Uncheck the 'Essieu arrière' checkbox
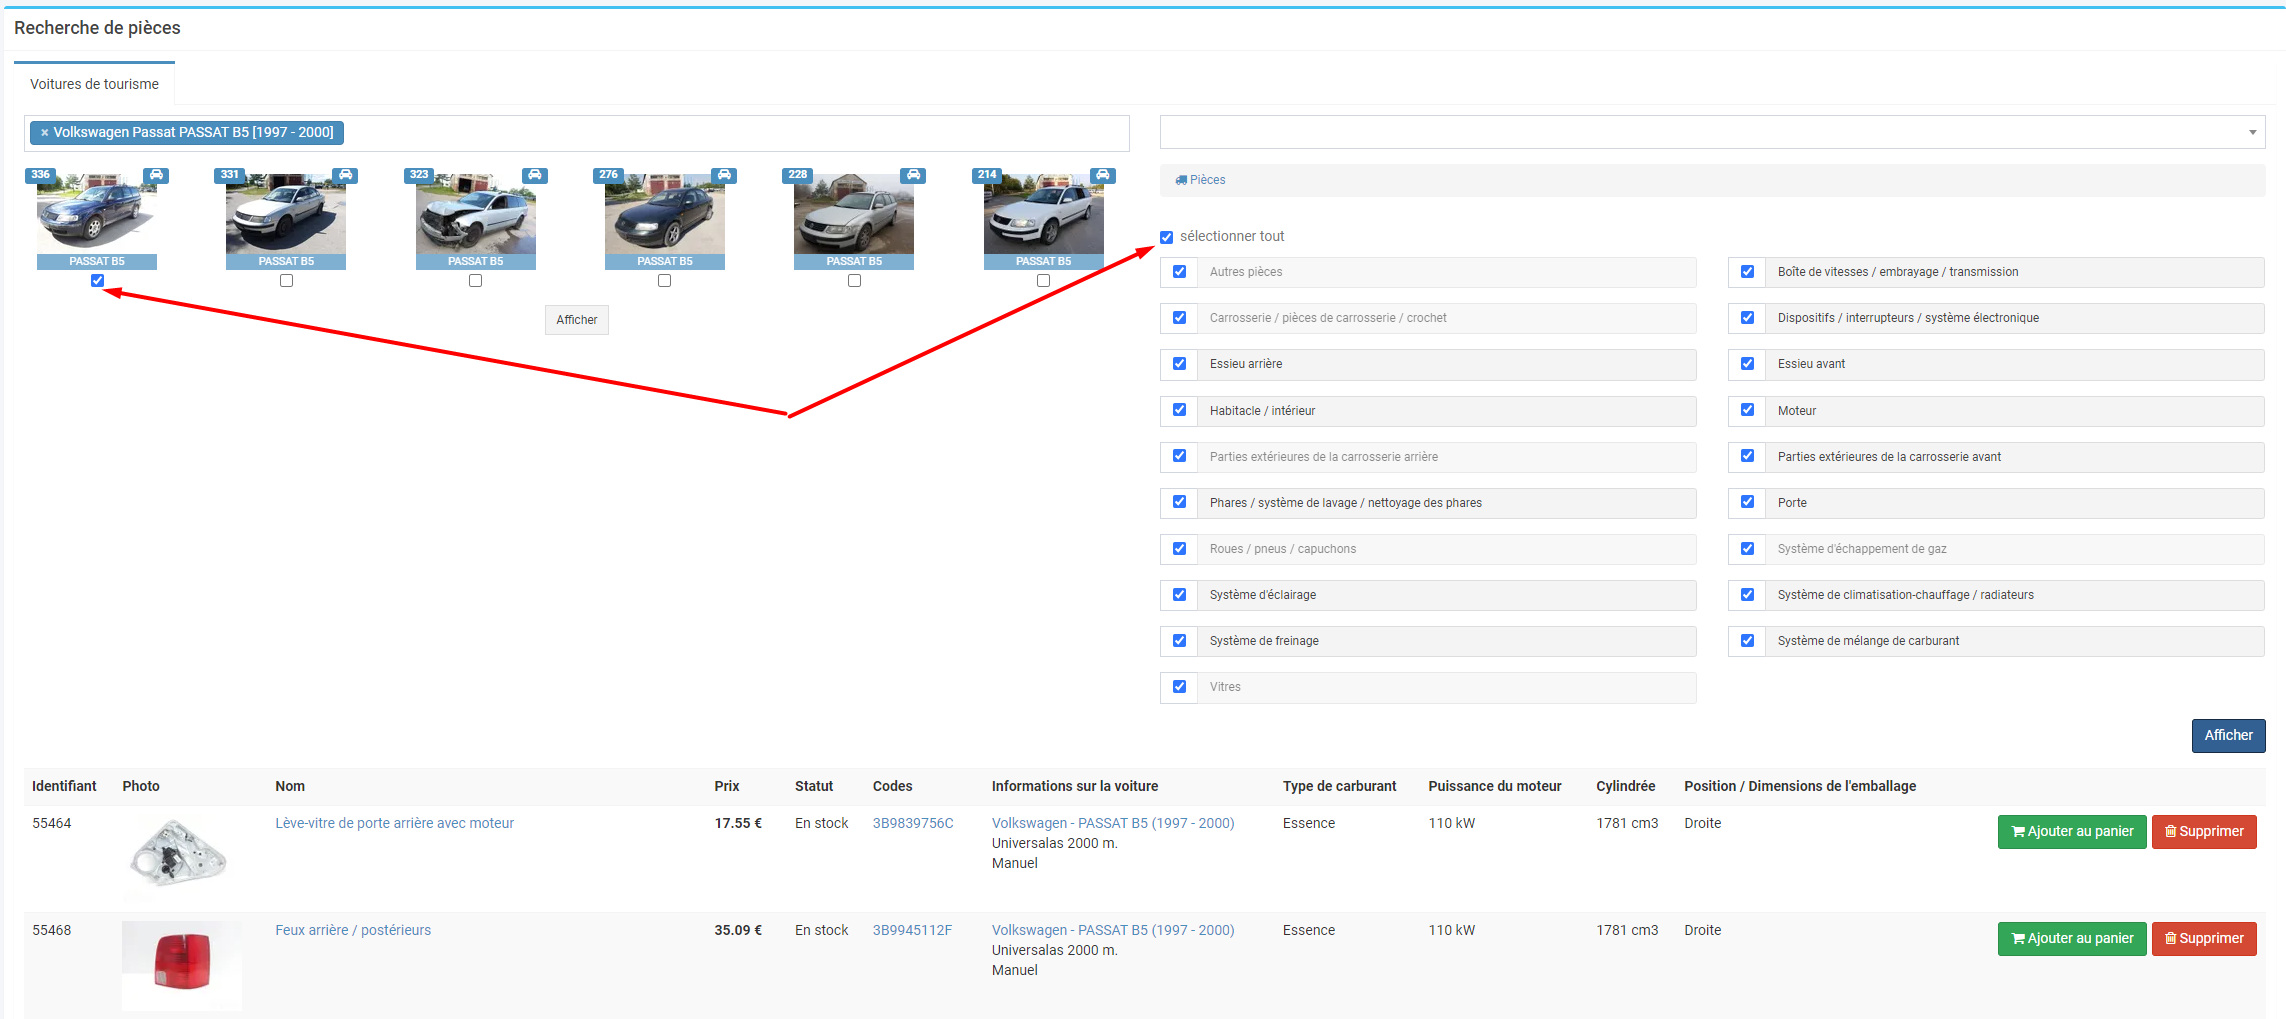The height and width of the screenshot is (1019, 2286). click(1179, 364)
